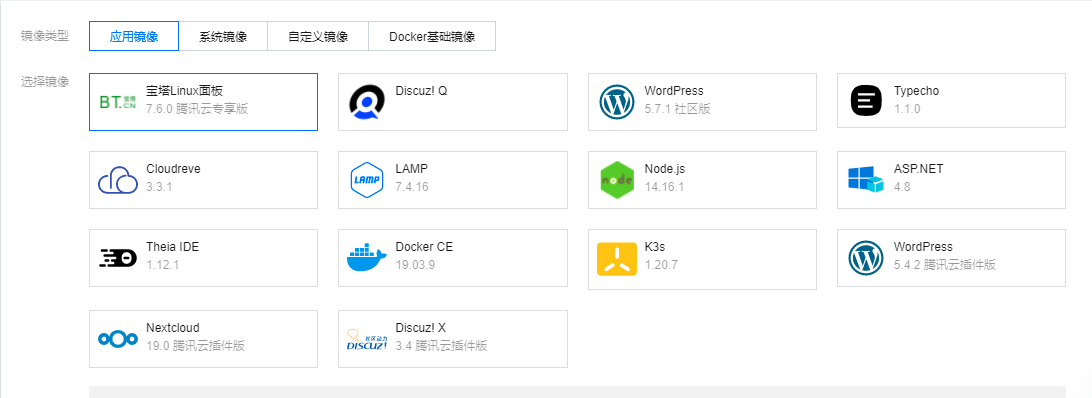This screenshot has height=398, width=1092.
Task: Select the K3s image title
Action: 656,247
